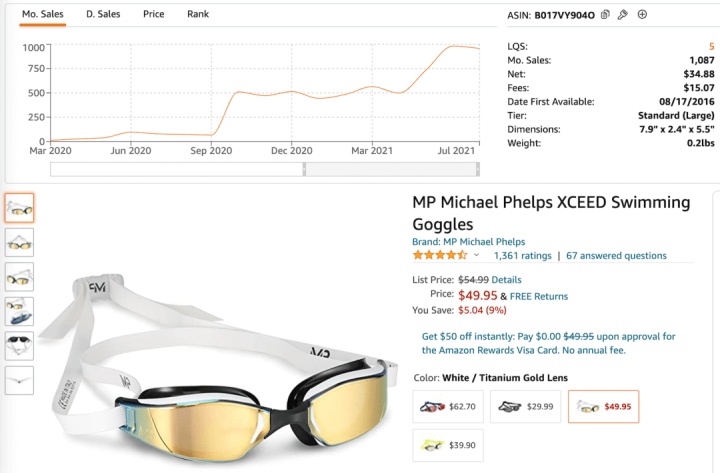Screen dimensions: 720x473
Task: Click the list price Details link
Action: point(506,280)
